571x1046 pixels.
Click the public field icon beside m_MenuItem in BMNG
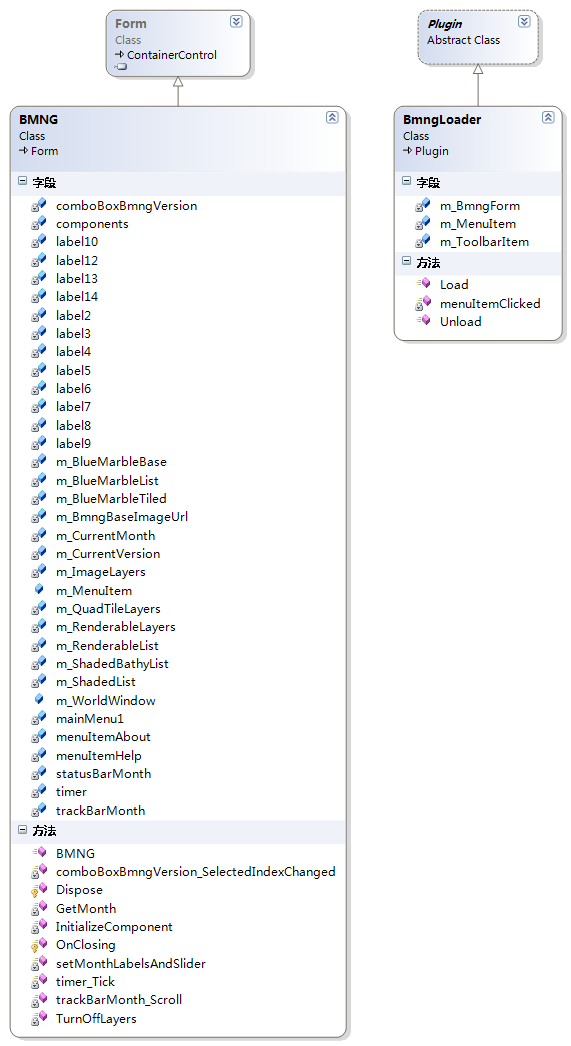[39, 590]
